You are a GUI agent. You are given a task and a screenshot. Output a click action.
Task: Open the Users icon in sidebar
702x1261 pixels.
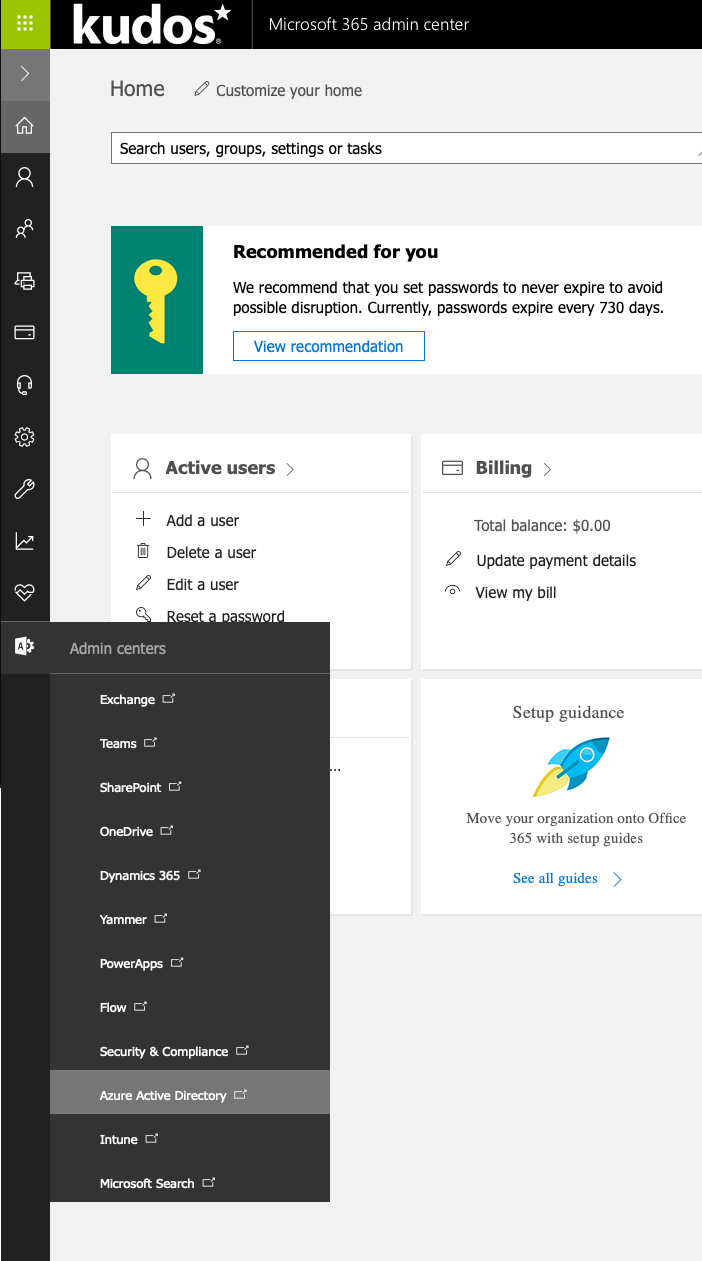tap(25, 178)
